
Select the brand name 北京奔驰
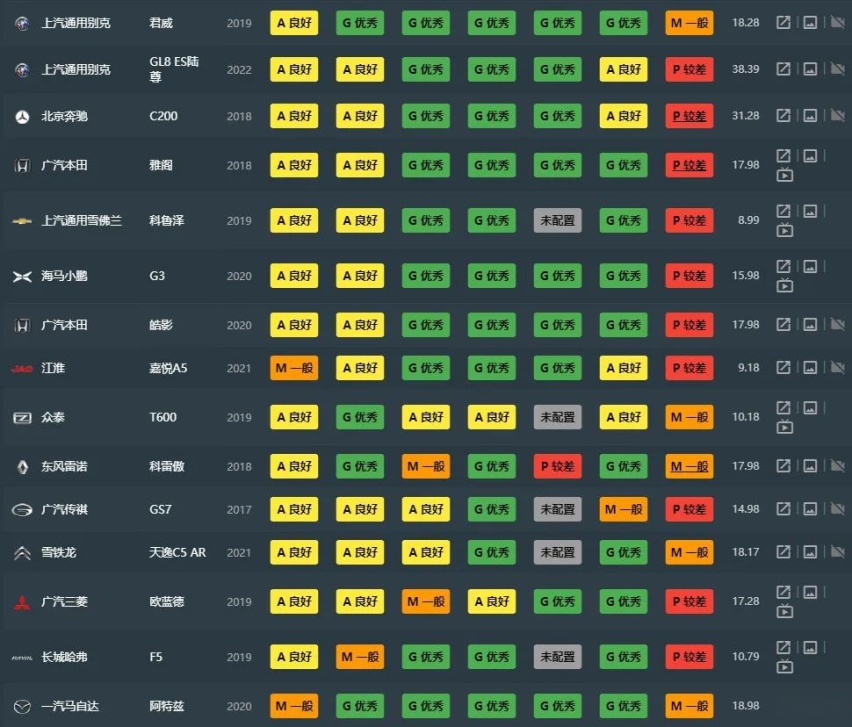(65, 116)
